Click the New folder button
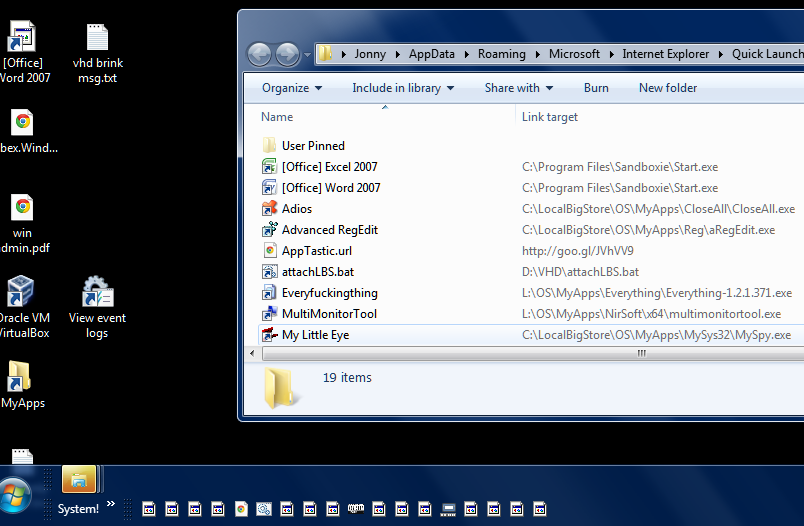804x526 pixels. pos(668,88)
